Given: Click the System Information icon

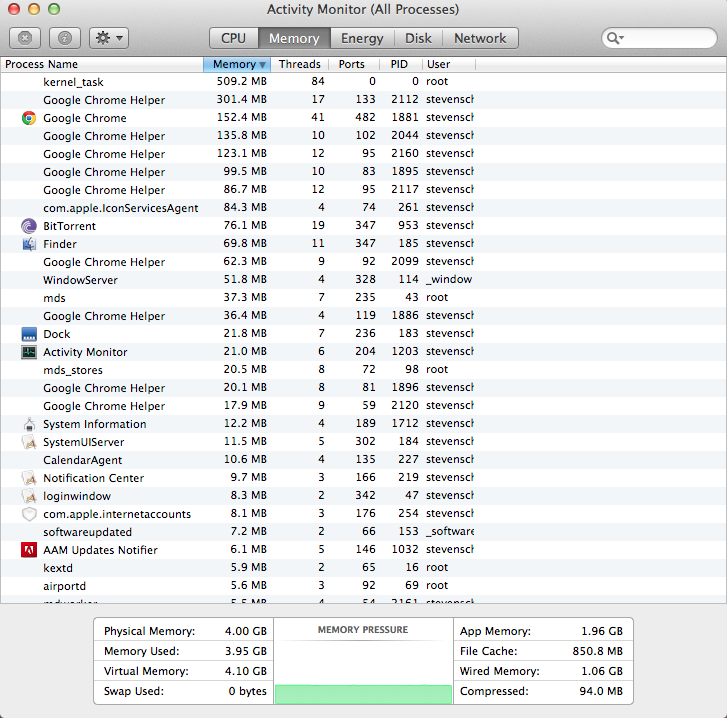Looking at the screenshot, I should 29,424.
